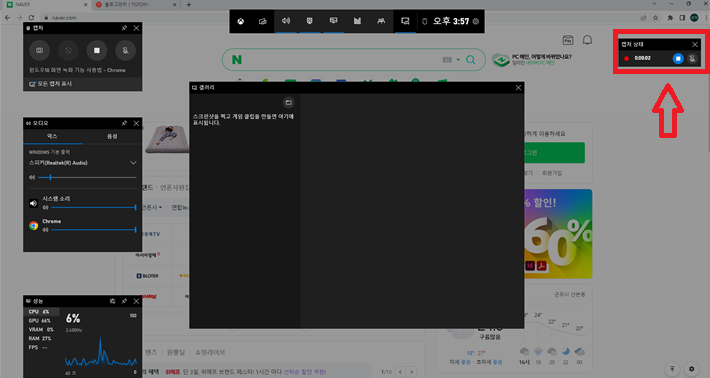
Task: Open the 네이버 PC 메인 link
Action: pyautogui.click(x=540, y=63)
